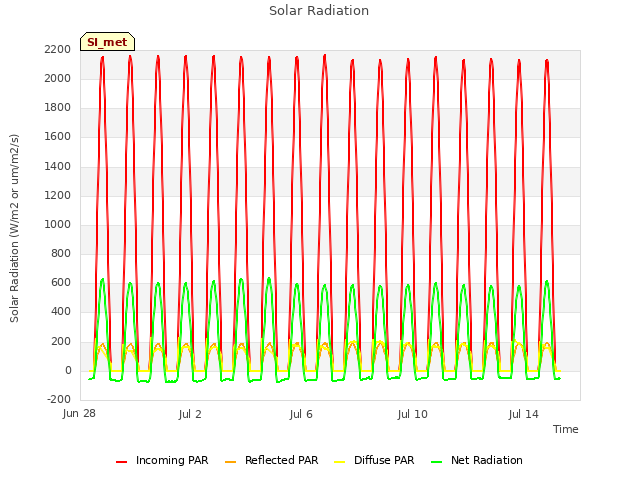
Task: Click the Solar Radiation chart title
Action: coord(319,11)
